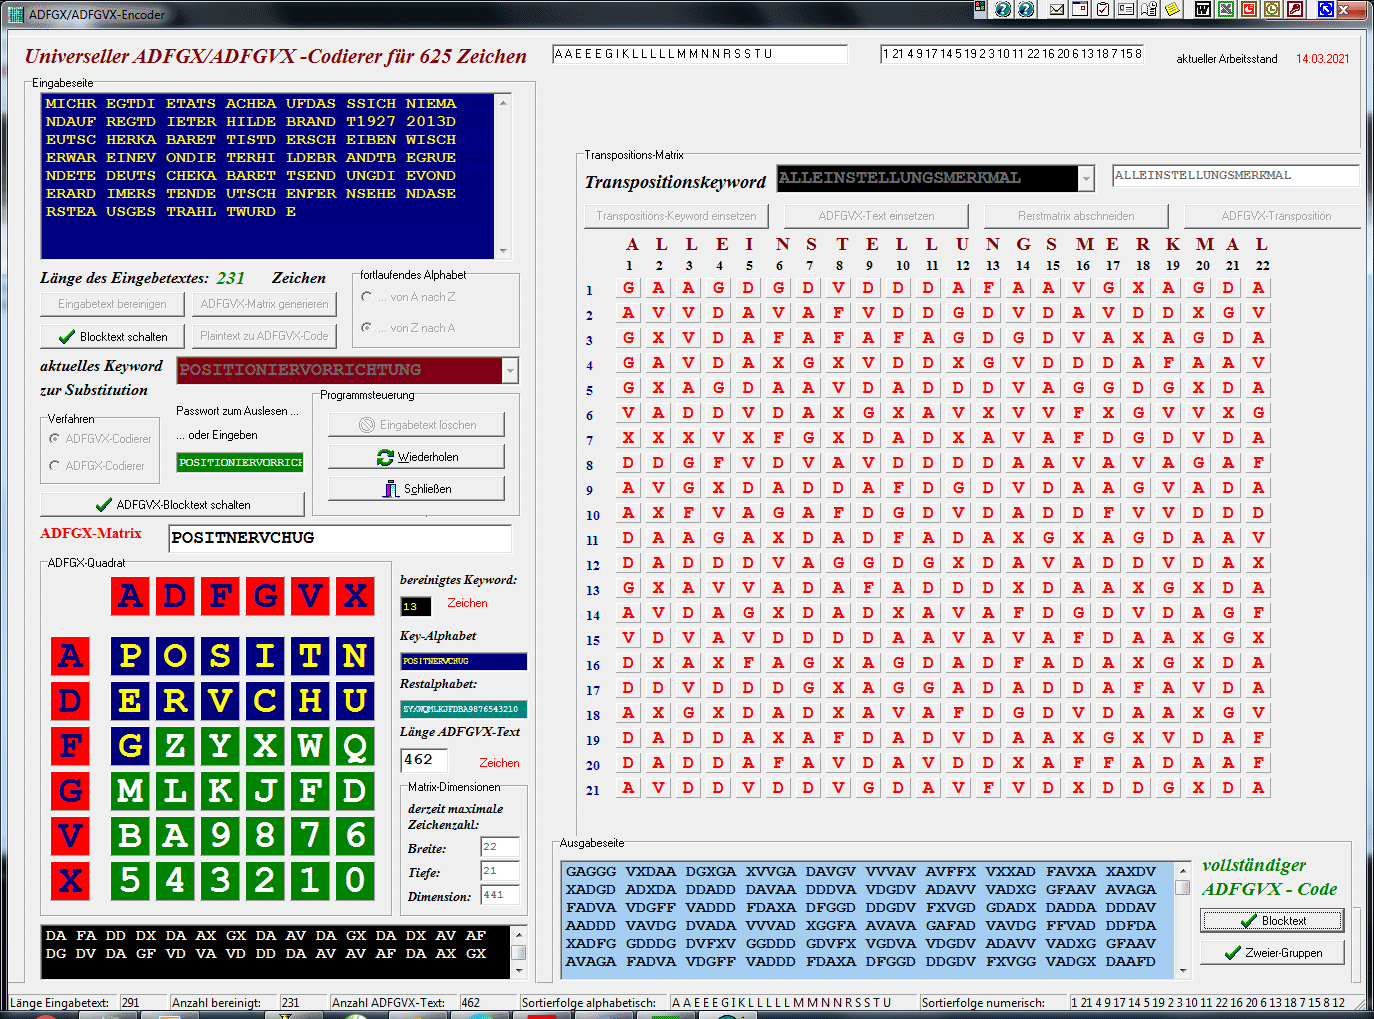Click the new contact card icon
This screenshot has width=1374, height=1019.
(1126, 9)
